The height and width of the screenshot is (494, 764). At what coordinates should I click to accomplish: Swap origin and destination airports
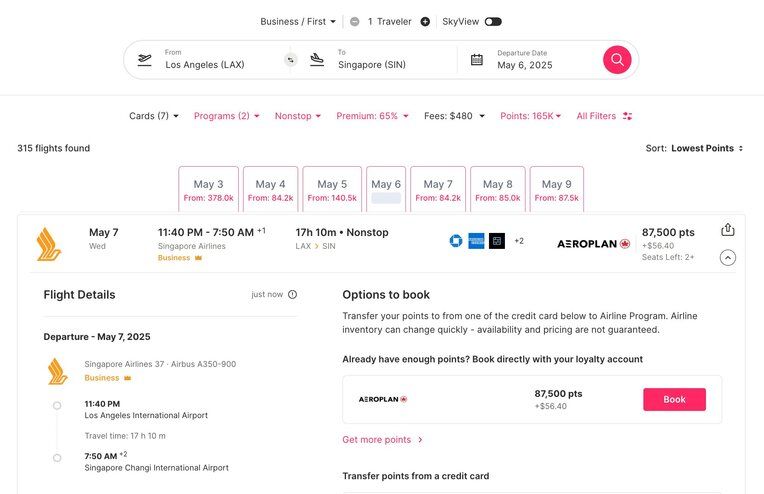point(291,60)
